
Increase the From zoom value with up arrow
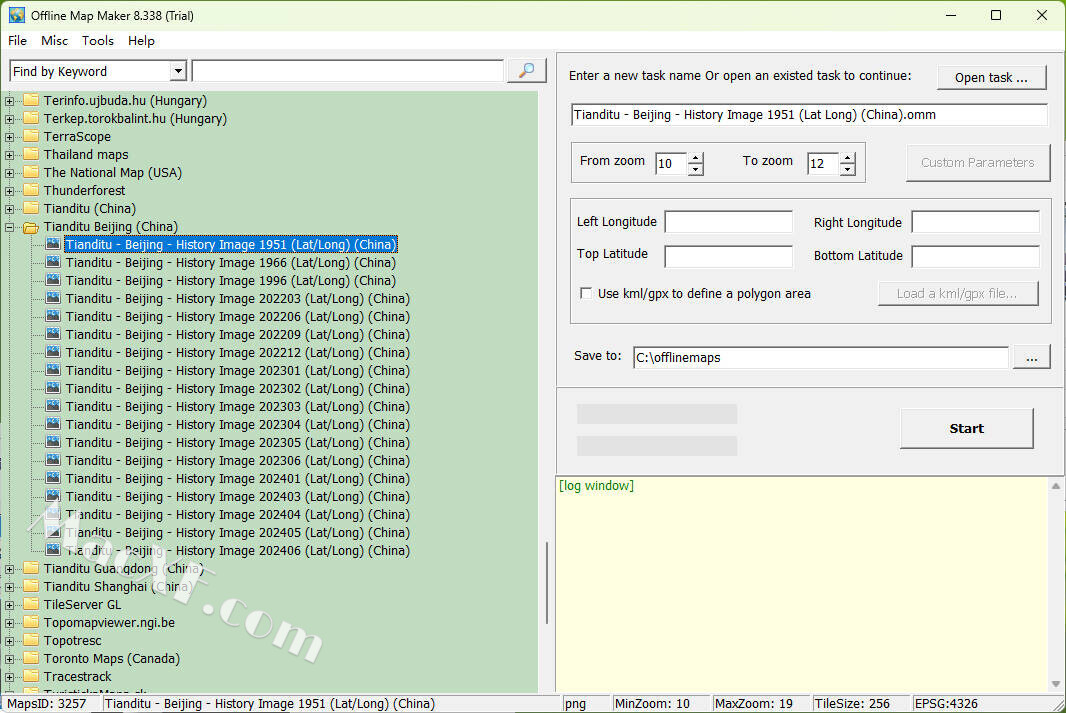point(695,158)
